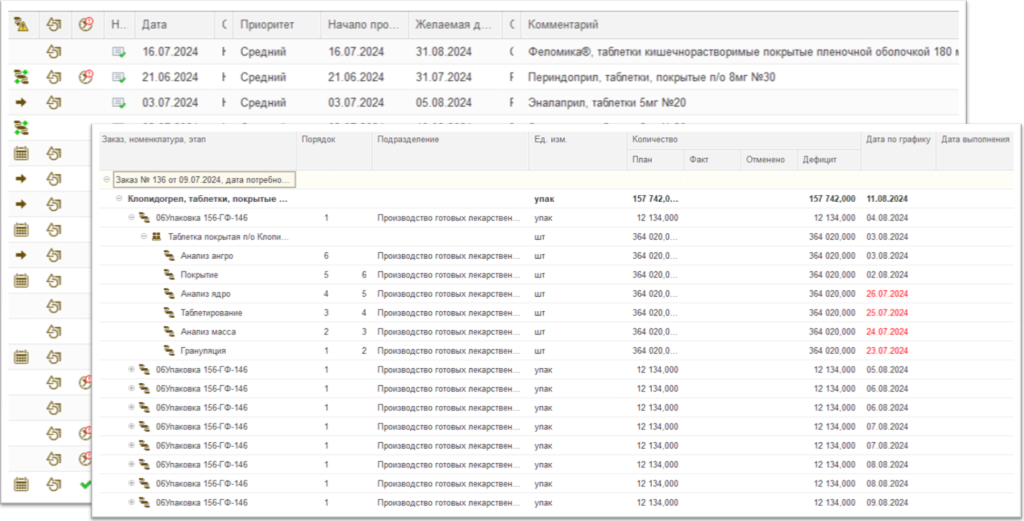Click the Желаемая д... column header
The height and width of the screenshot is (521, 1024).
455,25
